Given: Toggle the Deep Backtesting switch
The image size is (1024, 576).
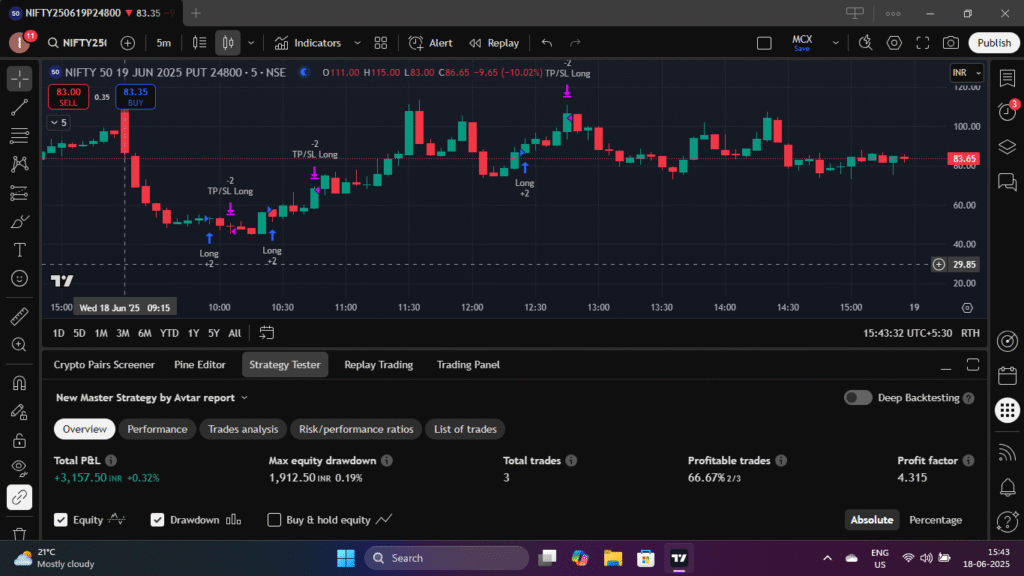Looking at the screenshot, I should pos(857,398).
